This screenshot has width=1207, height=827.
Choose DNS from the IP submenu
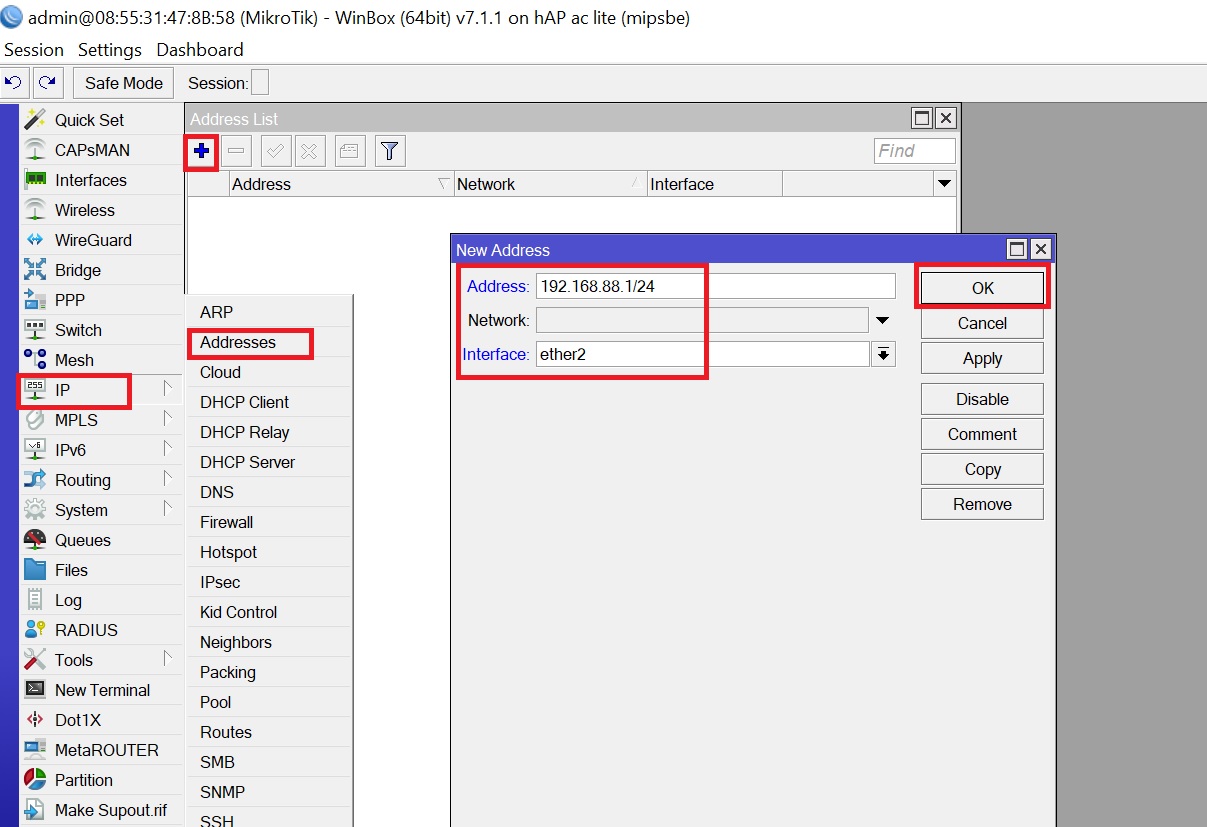pos(270,492)
